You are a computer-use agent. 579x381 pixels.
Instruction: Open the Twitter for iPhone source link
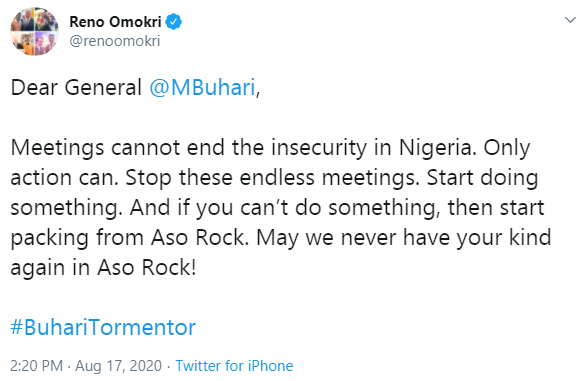234,366
